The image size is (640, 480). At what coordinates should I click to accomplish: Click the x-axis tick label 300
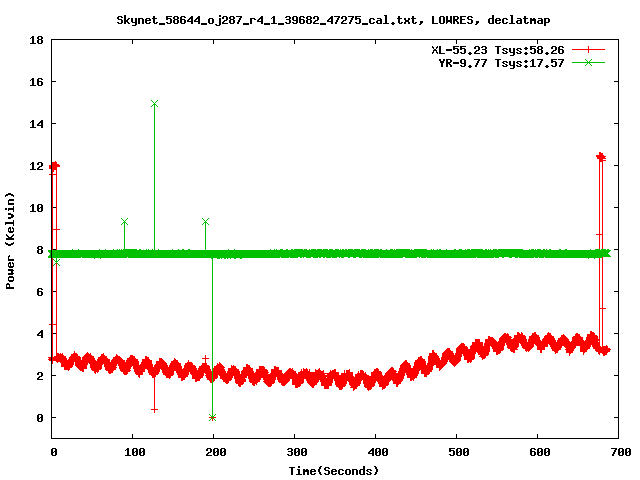[297, 452]
